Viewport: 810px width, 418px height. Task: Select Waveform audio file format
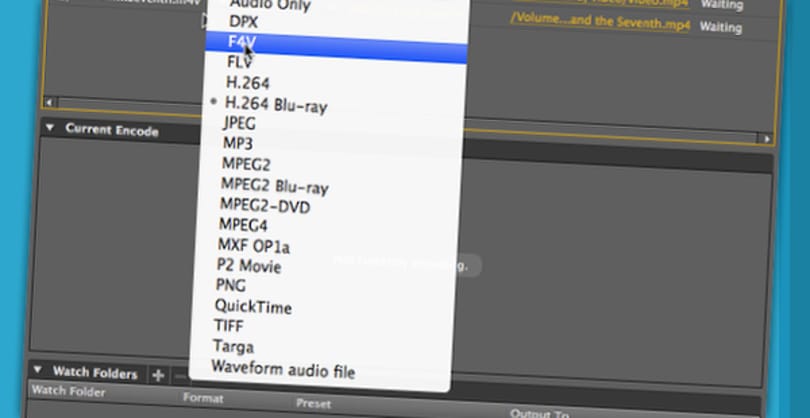pyautogui.click(x=283, y=369)
